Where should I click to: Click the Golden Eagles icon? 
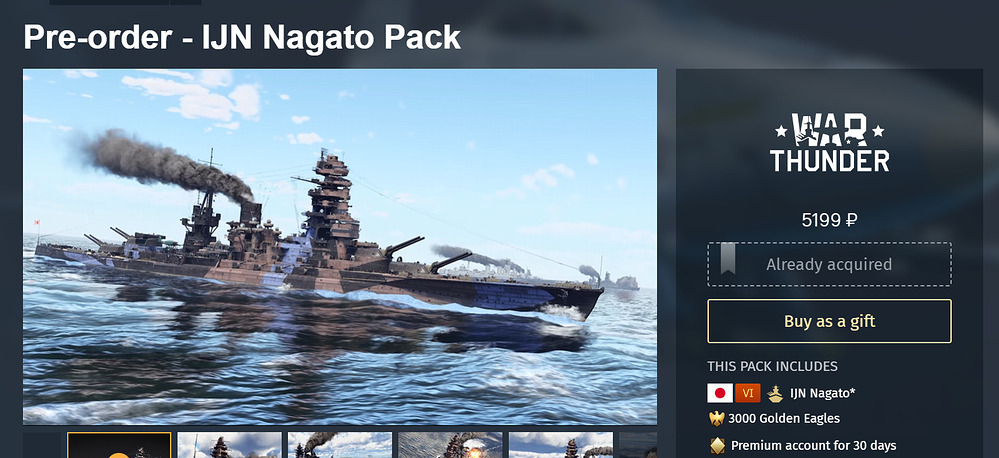pos(717,419)
